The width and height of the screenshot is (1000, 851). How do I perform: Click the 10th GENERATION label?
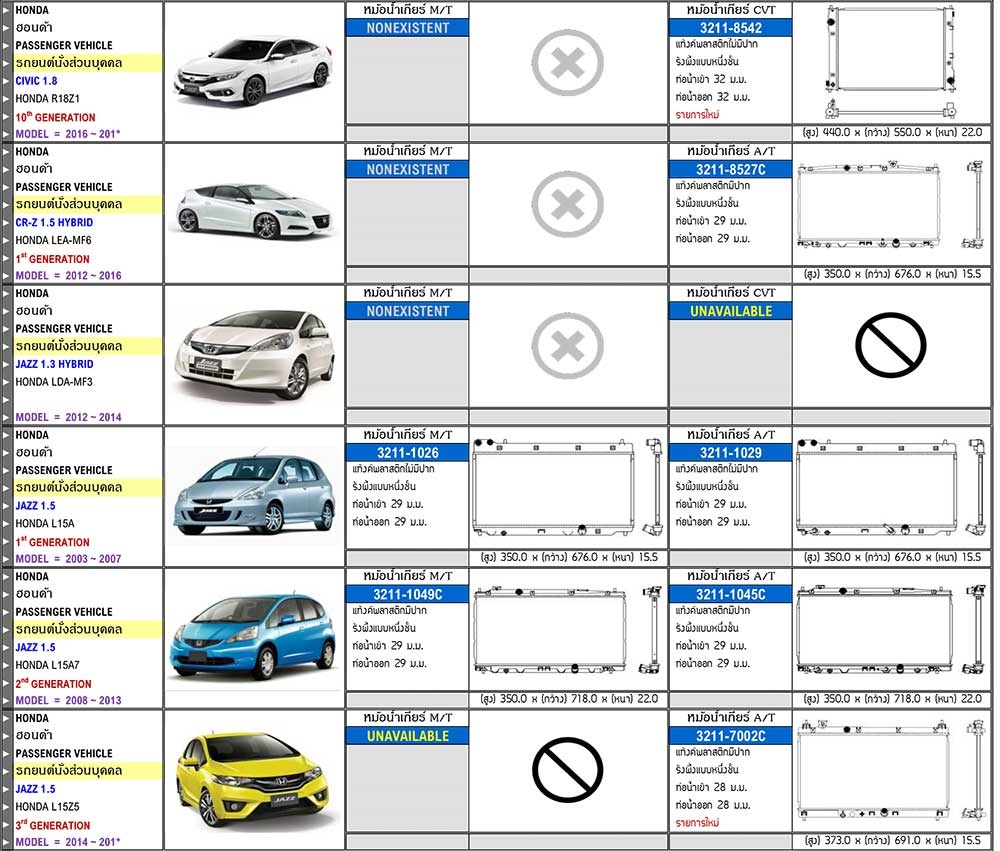coord(55,117)
